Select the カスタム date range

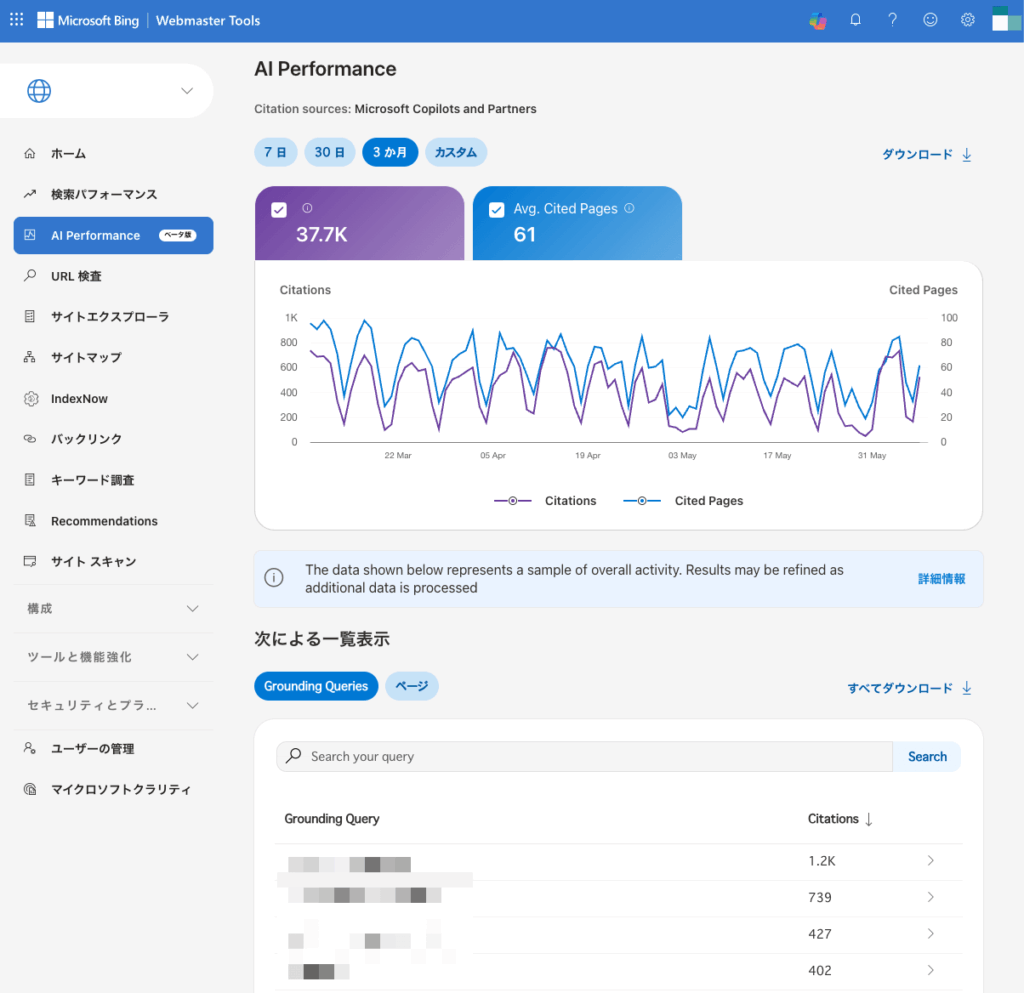[456, 152]
